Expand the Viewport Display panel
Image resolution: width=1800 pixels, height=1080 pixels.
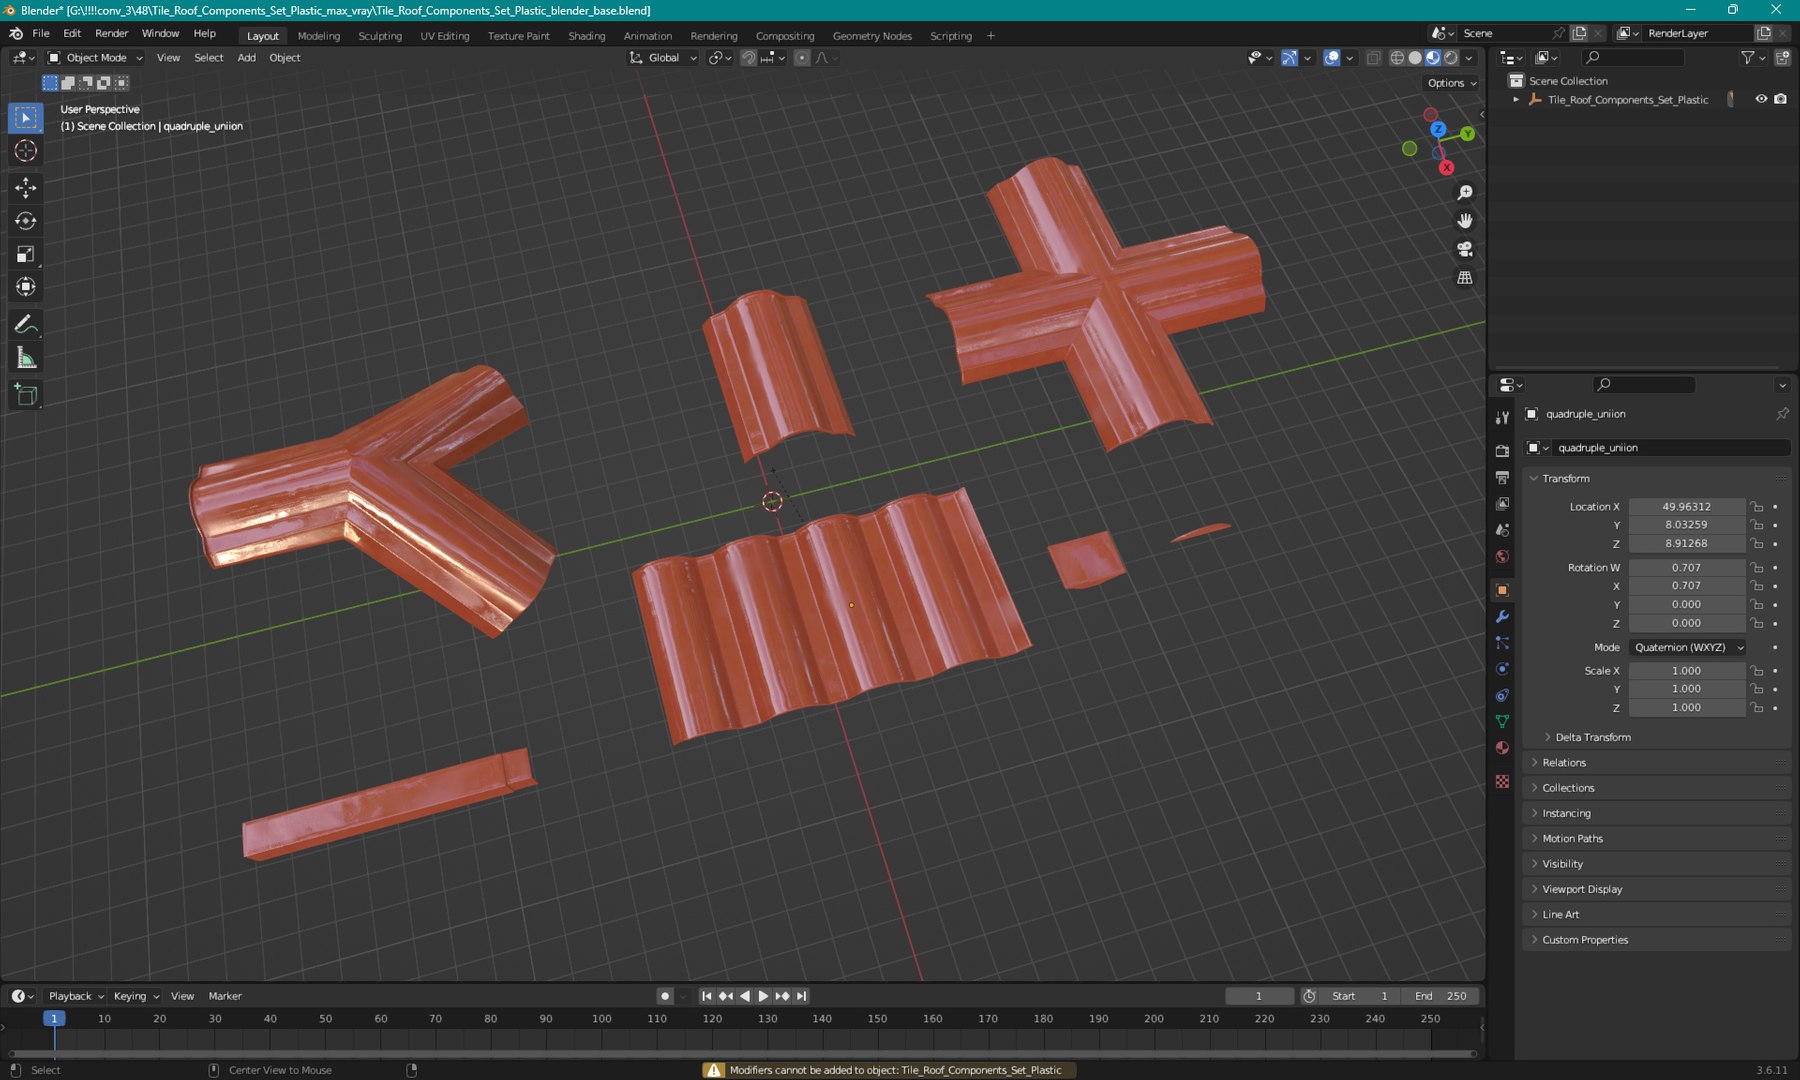pyautogui.click(x=1582, y=889)
